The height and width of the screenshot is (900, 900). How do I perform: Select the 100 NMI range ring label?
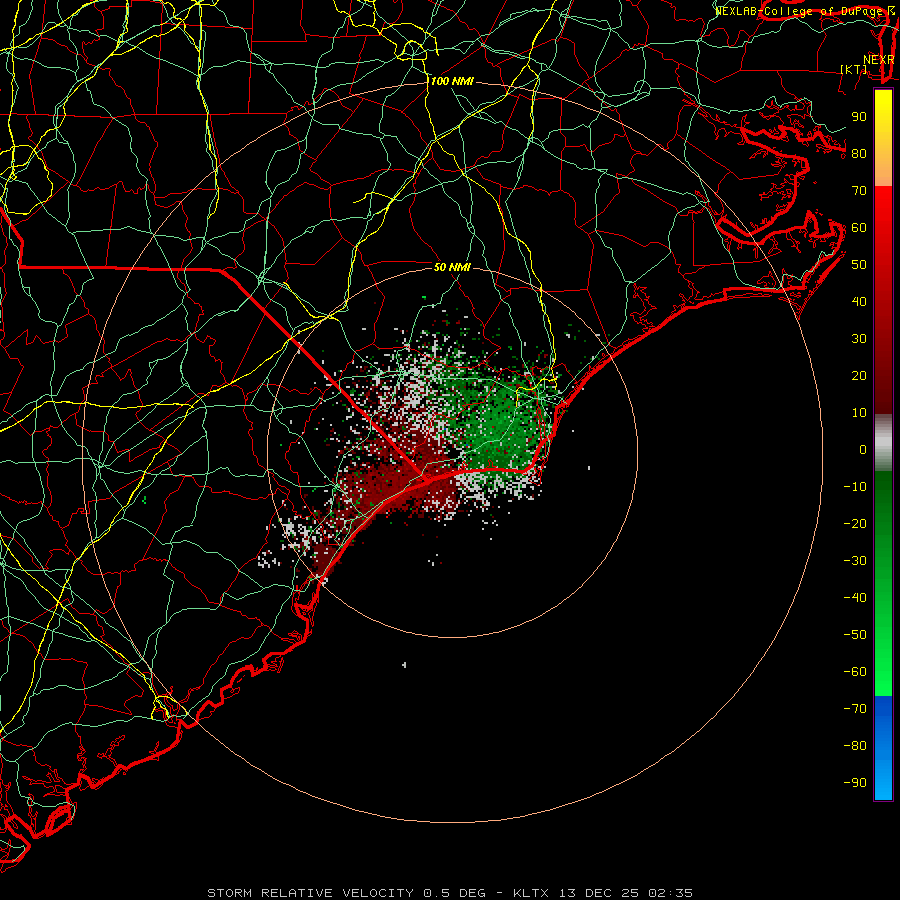[x=452, y=81]
